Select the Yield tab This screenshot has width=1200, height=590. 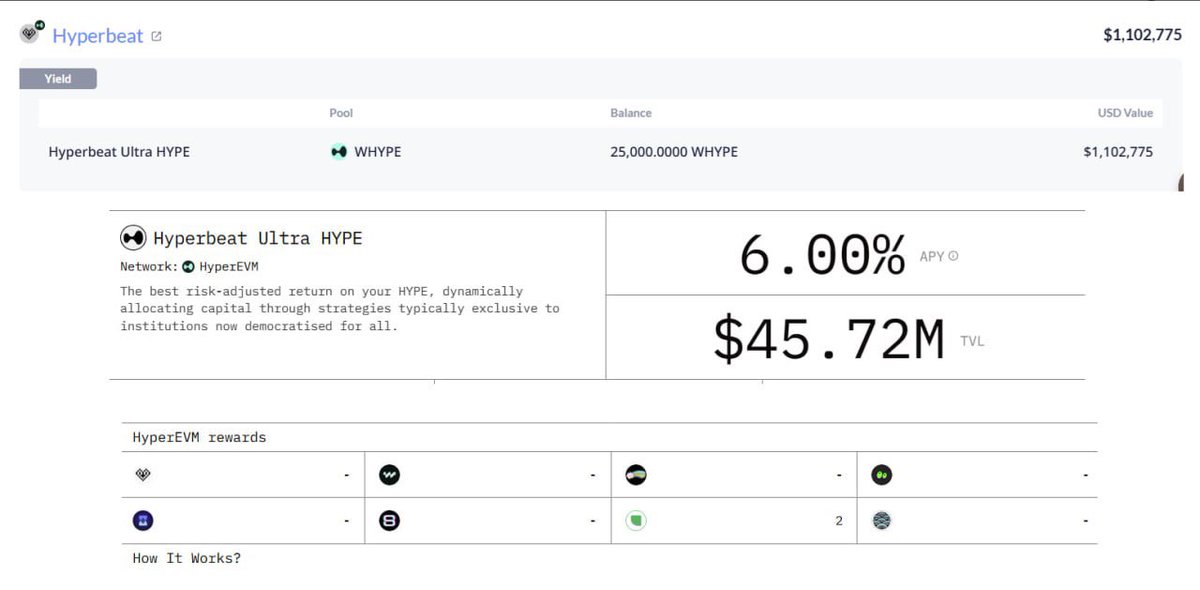click(x=58, y=79)
